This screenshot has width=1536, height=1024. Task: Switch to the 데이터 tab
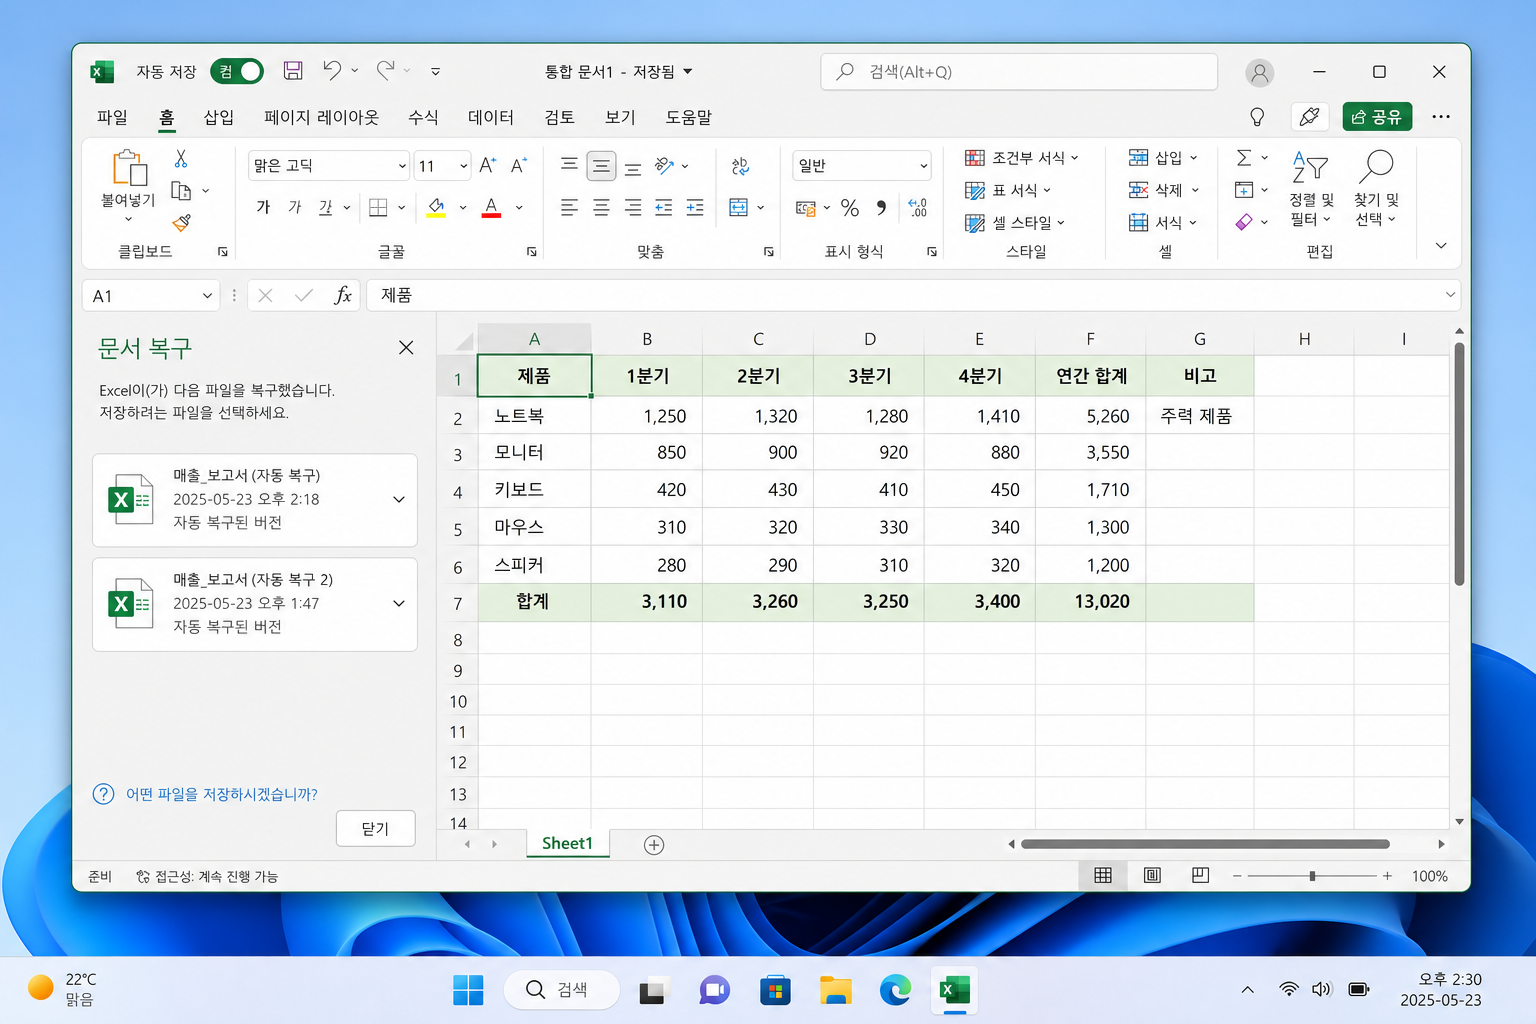491,117
